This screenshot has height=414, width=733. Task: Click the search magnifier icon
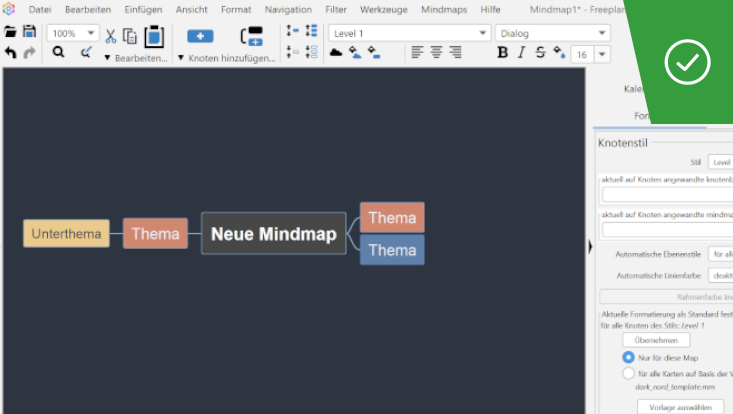pos(58,52)
